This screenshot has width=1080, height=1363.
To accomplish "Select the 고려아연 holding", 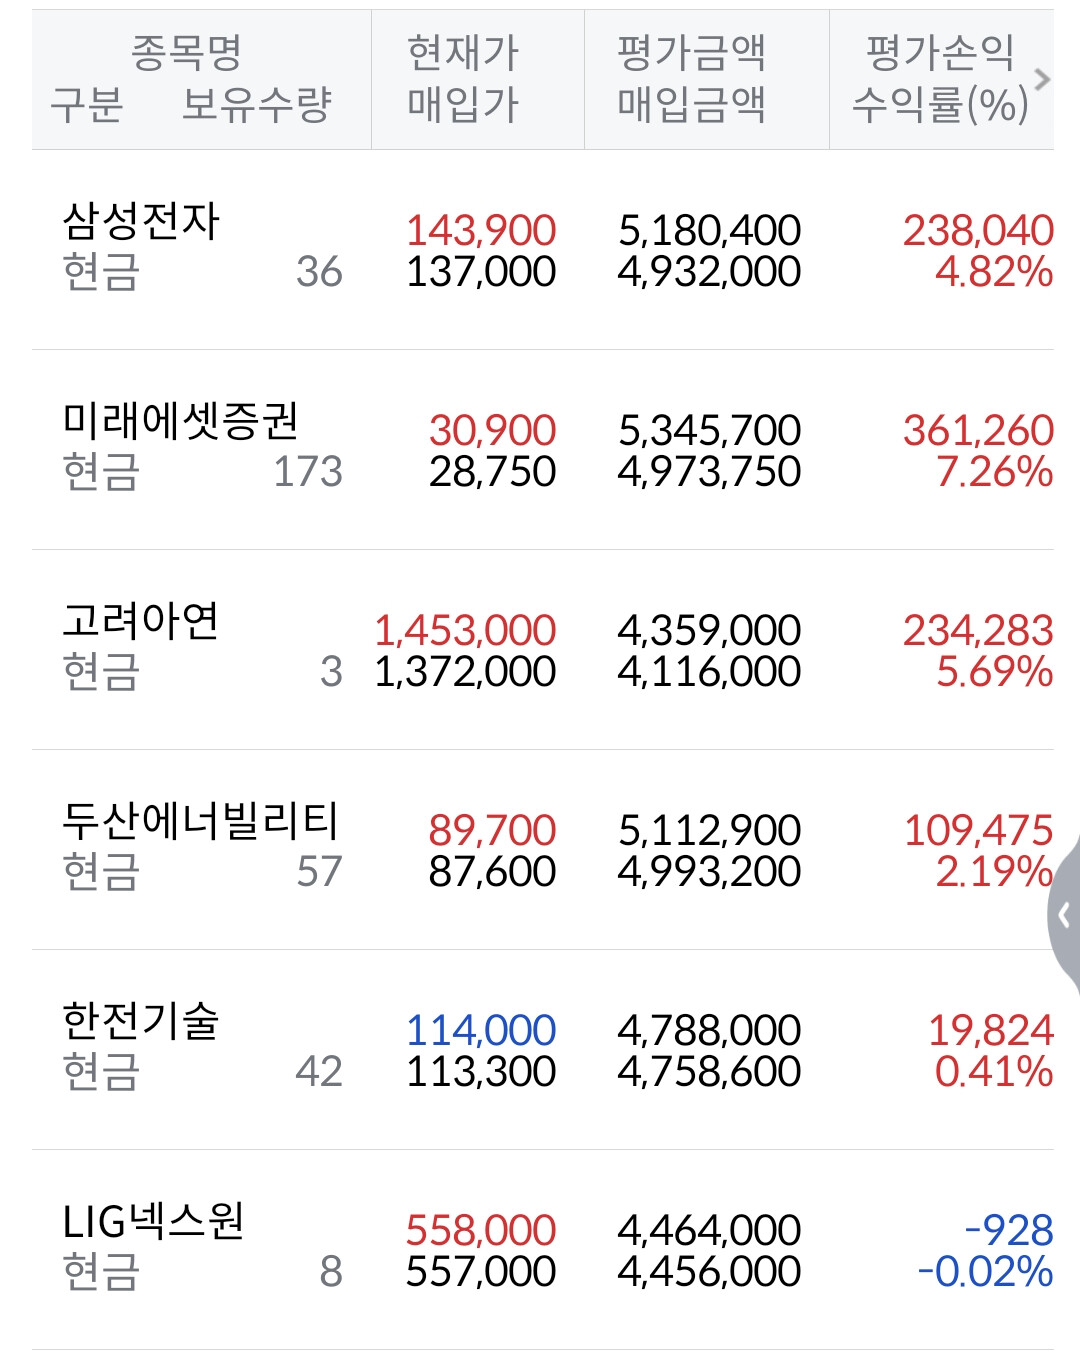I will coord(543,650).
